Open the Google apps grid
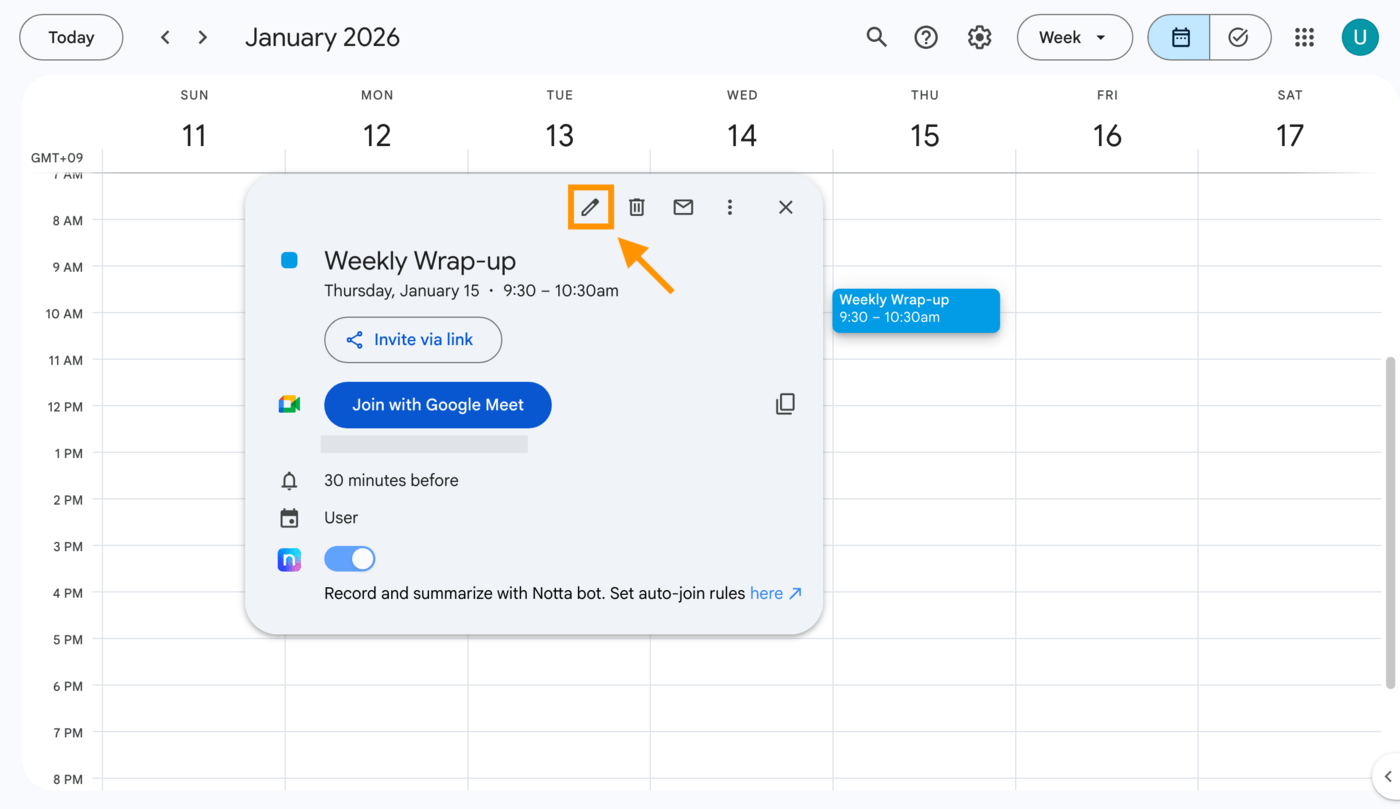 tap(1304, 37)
